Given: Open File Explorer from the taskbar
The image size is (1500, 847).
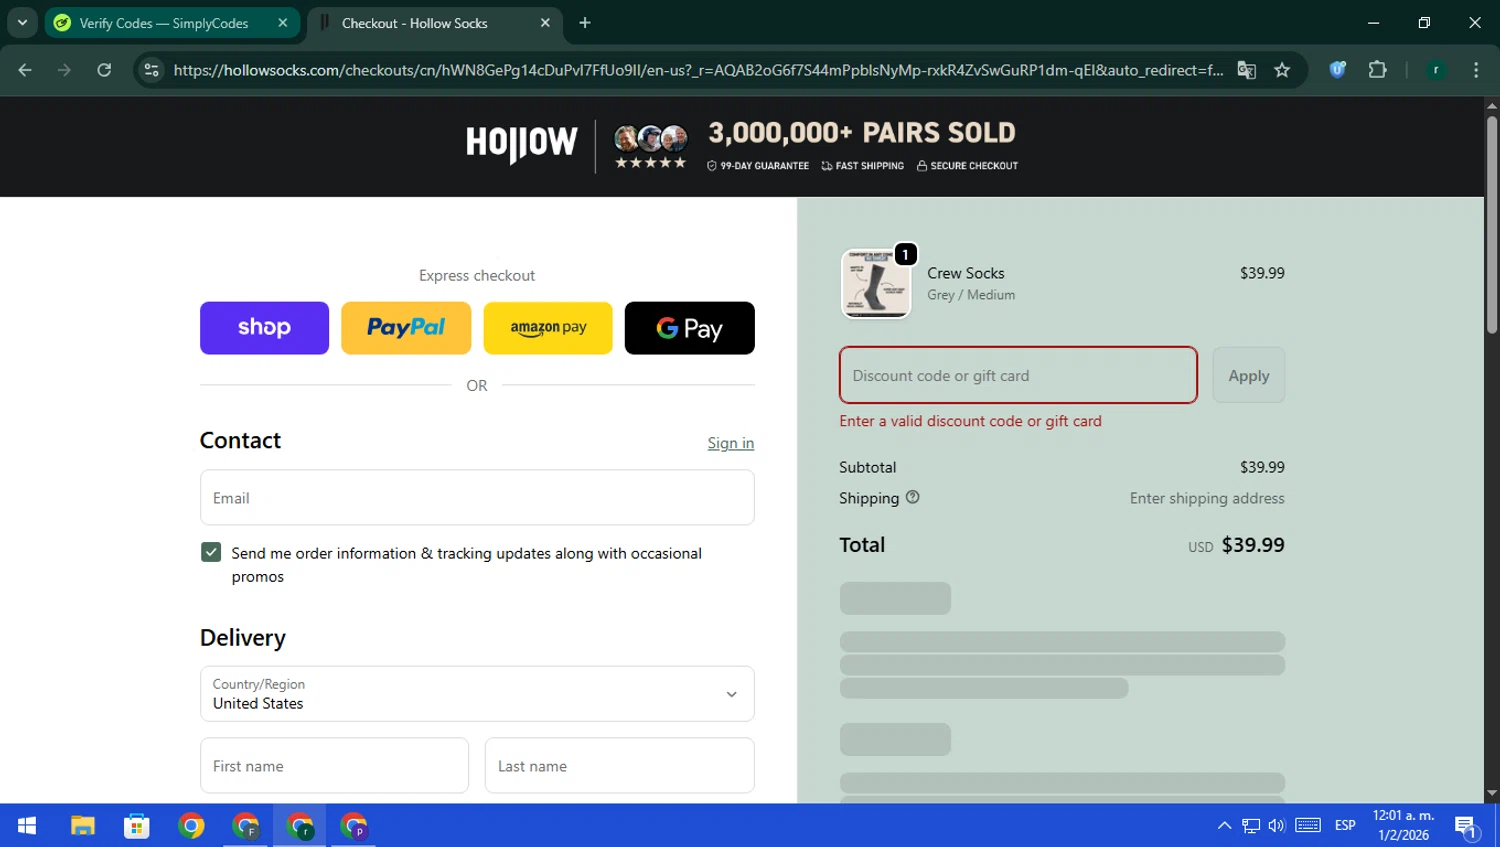Looking at the screenshot, I should 82,826.
